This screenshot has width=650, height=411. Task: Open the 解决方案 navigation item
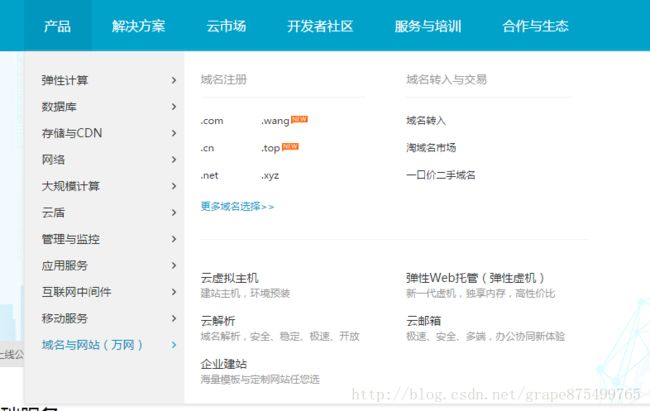coord(138,26)
